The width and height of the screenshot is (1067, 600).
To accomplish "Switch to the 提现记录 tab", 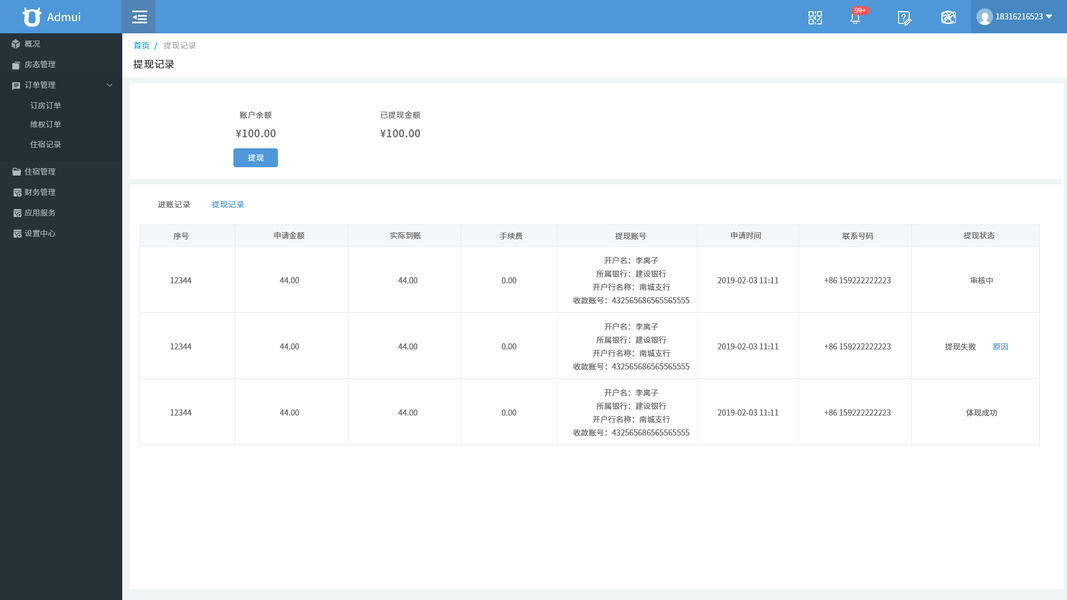I will [x=228, y=204].
